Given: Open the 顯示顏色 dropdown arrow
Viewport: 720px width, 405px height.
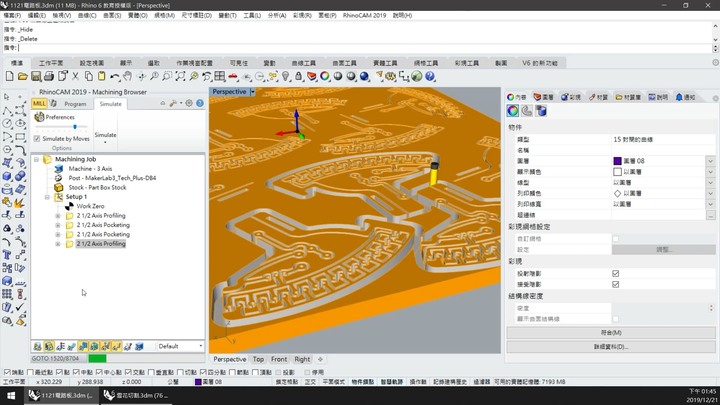Looking at the screenshot, I should (x=710, y=172).
